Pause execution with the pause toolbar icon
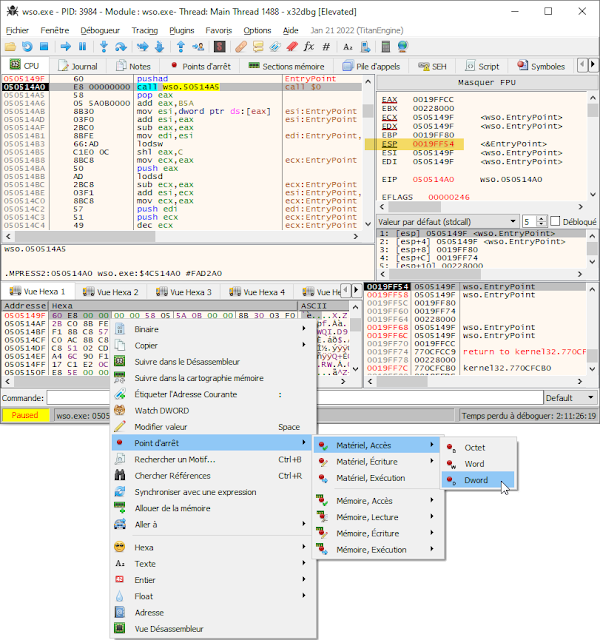The image size is (600, 640). tap(82, 47)
